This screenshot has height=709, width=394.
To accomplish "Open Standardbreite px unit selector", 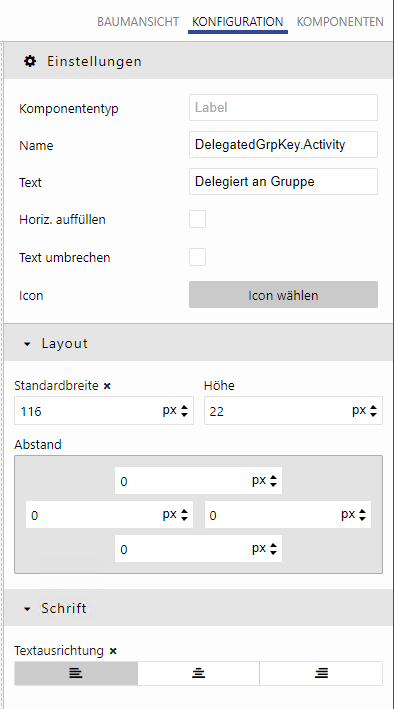I will pyautogui.click(x=175, y=411).
